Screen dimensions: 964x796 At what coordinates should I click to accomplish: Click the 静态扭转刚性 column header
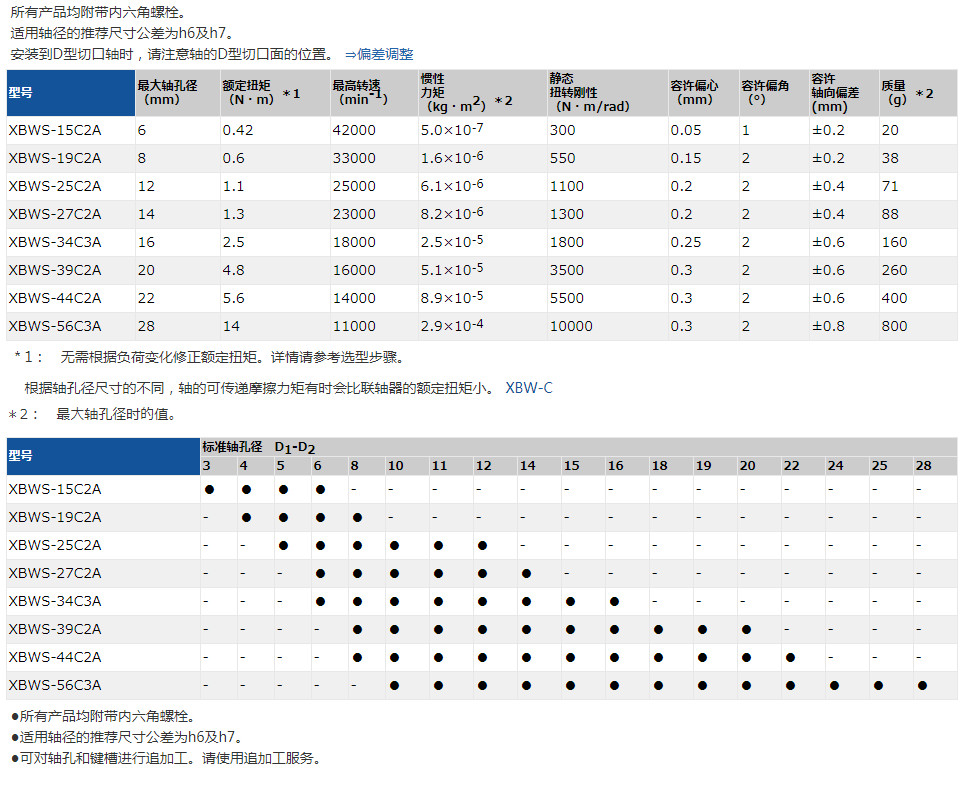pyautogui.click(x=607, y=93)
